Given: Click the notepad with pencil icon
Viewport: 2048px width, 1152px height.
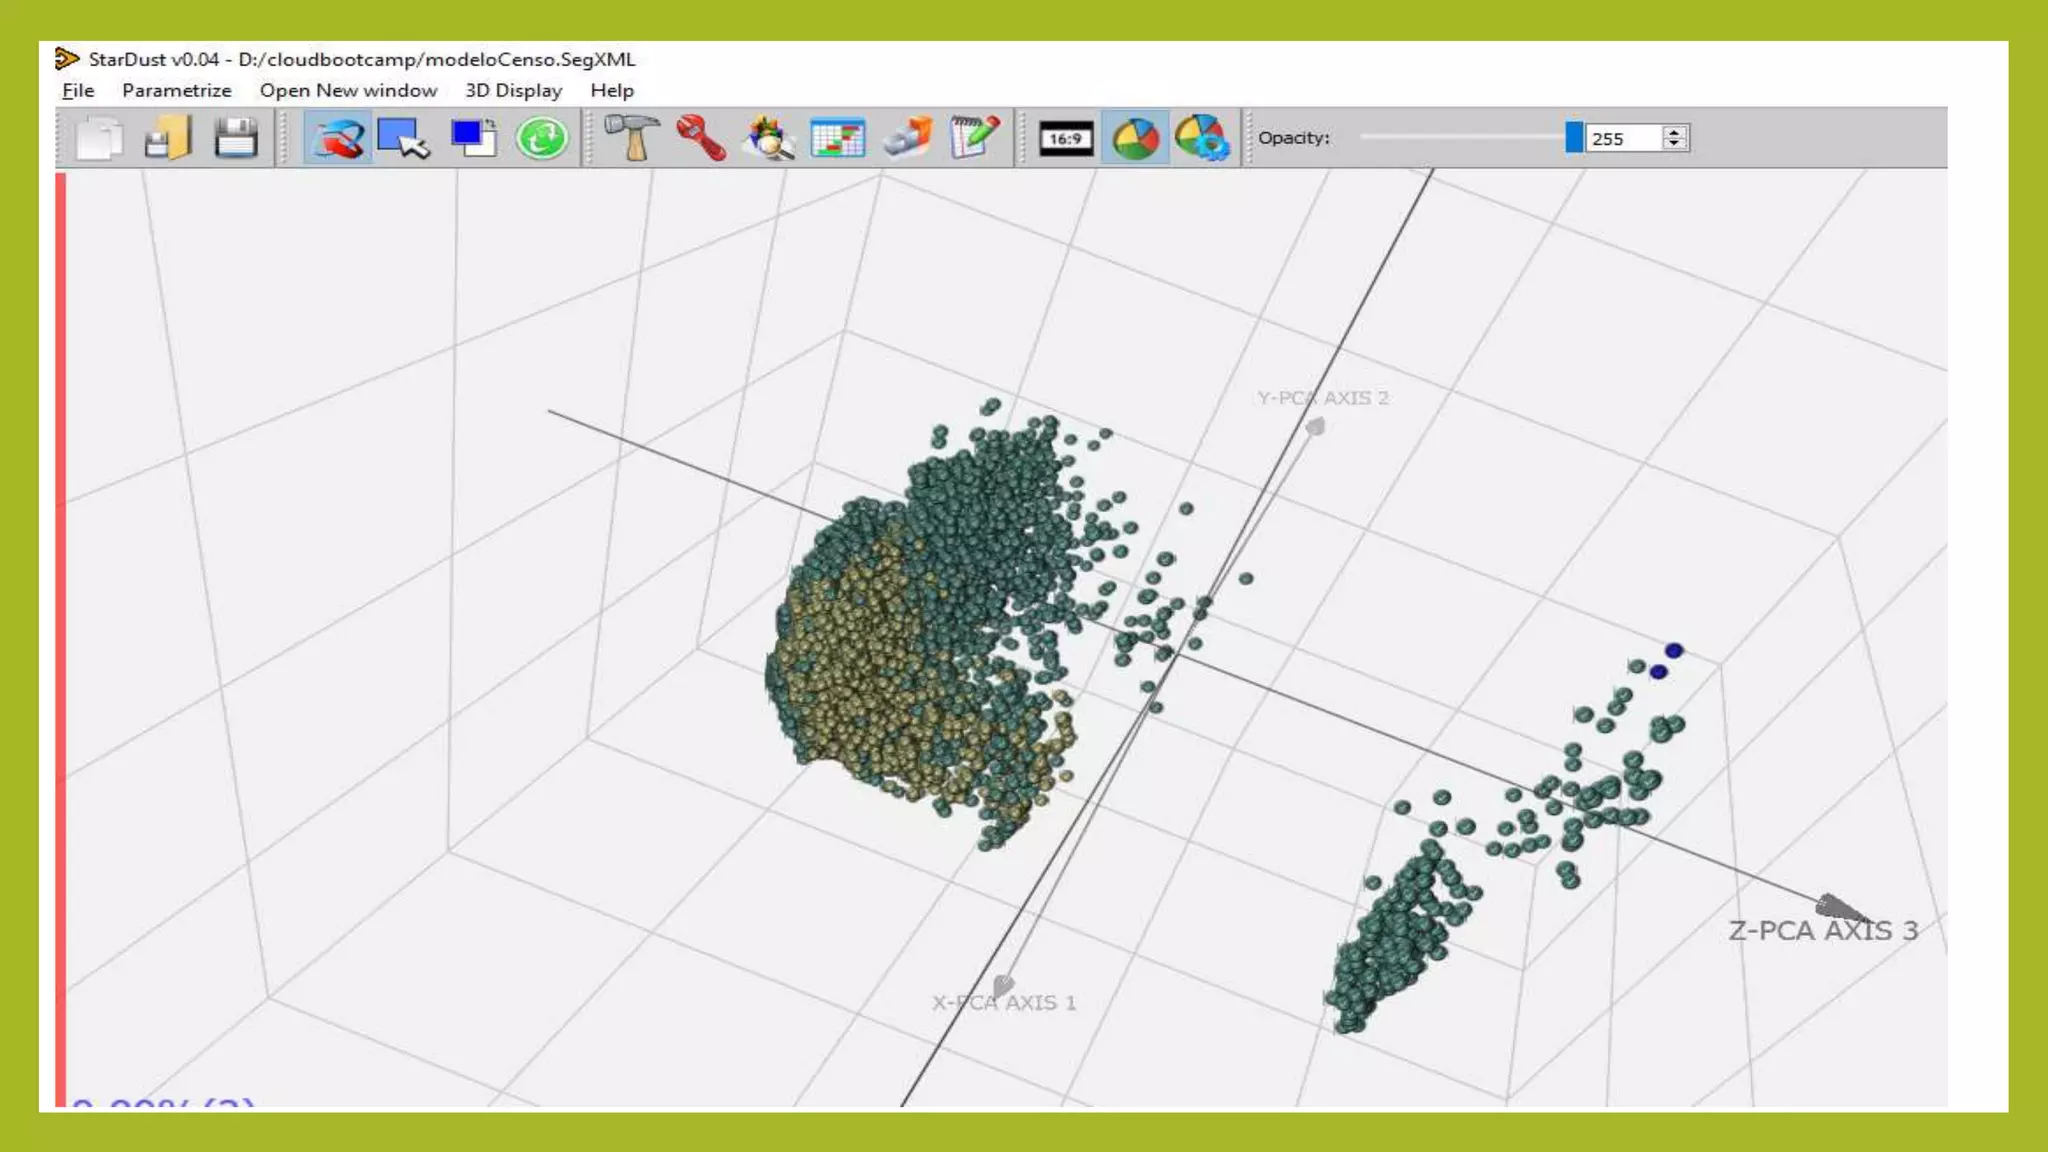Looking at the screenshot, I should pyautogui.click(x=974, y=138).
